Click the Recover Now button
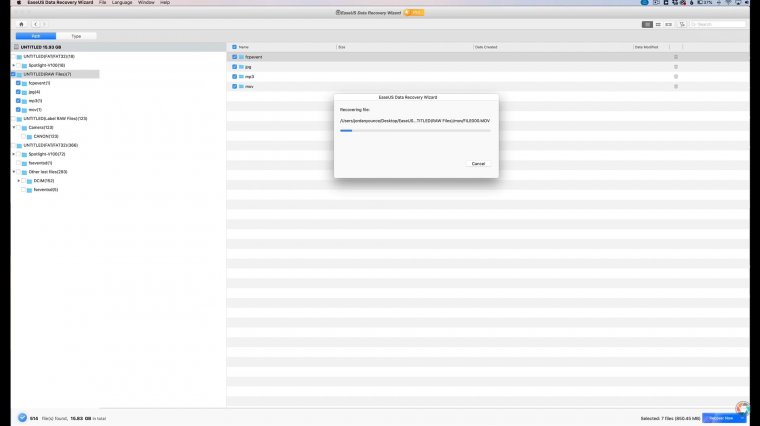760x426 pixels. click(721, 418)
